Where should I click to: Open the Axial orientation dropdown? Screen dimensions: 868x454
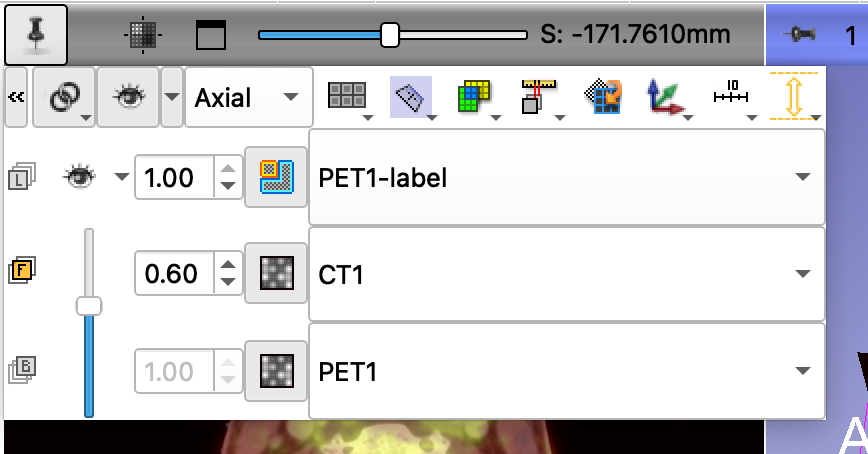point(249,97)
